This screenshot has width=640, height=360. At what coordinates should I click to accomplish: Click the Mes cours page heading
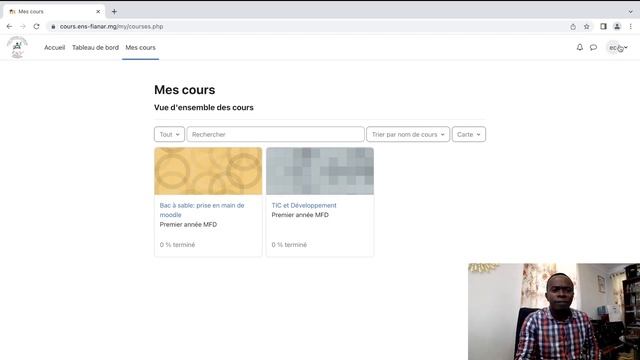184,90
